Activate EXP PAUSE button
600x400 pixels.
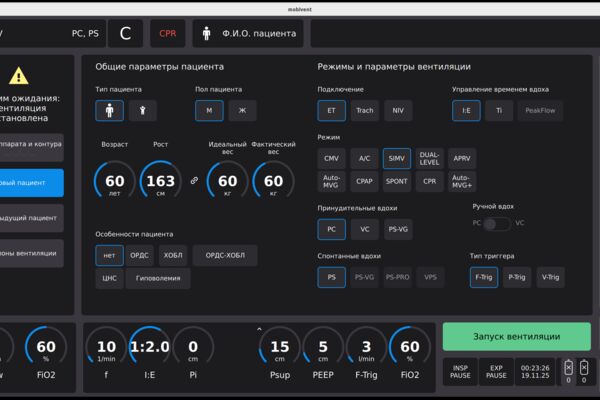496,372
